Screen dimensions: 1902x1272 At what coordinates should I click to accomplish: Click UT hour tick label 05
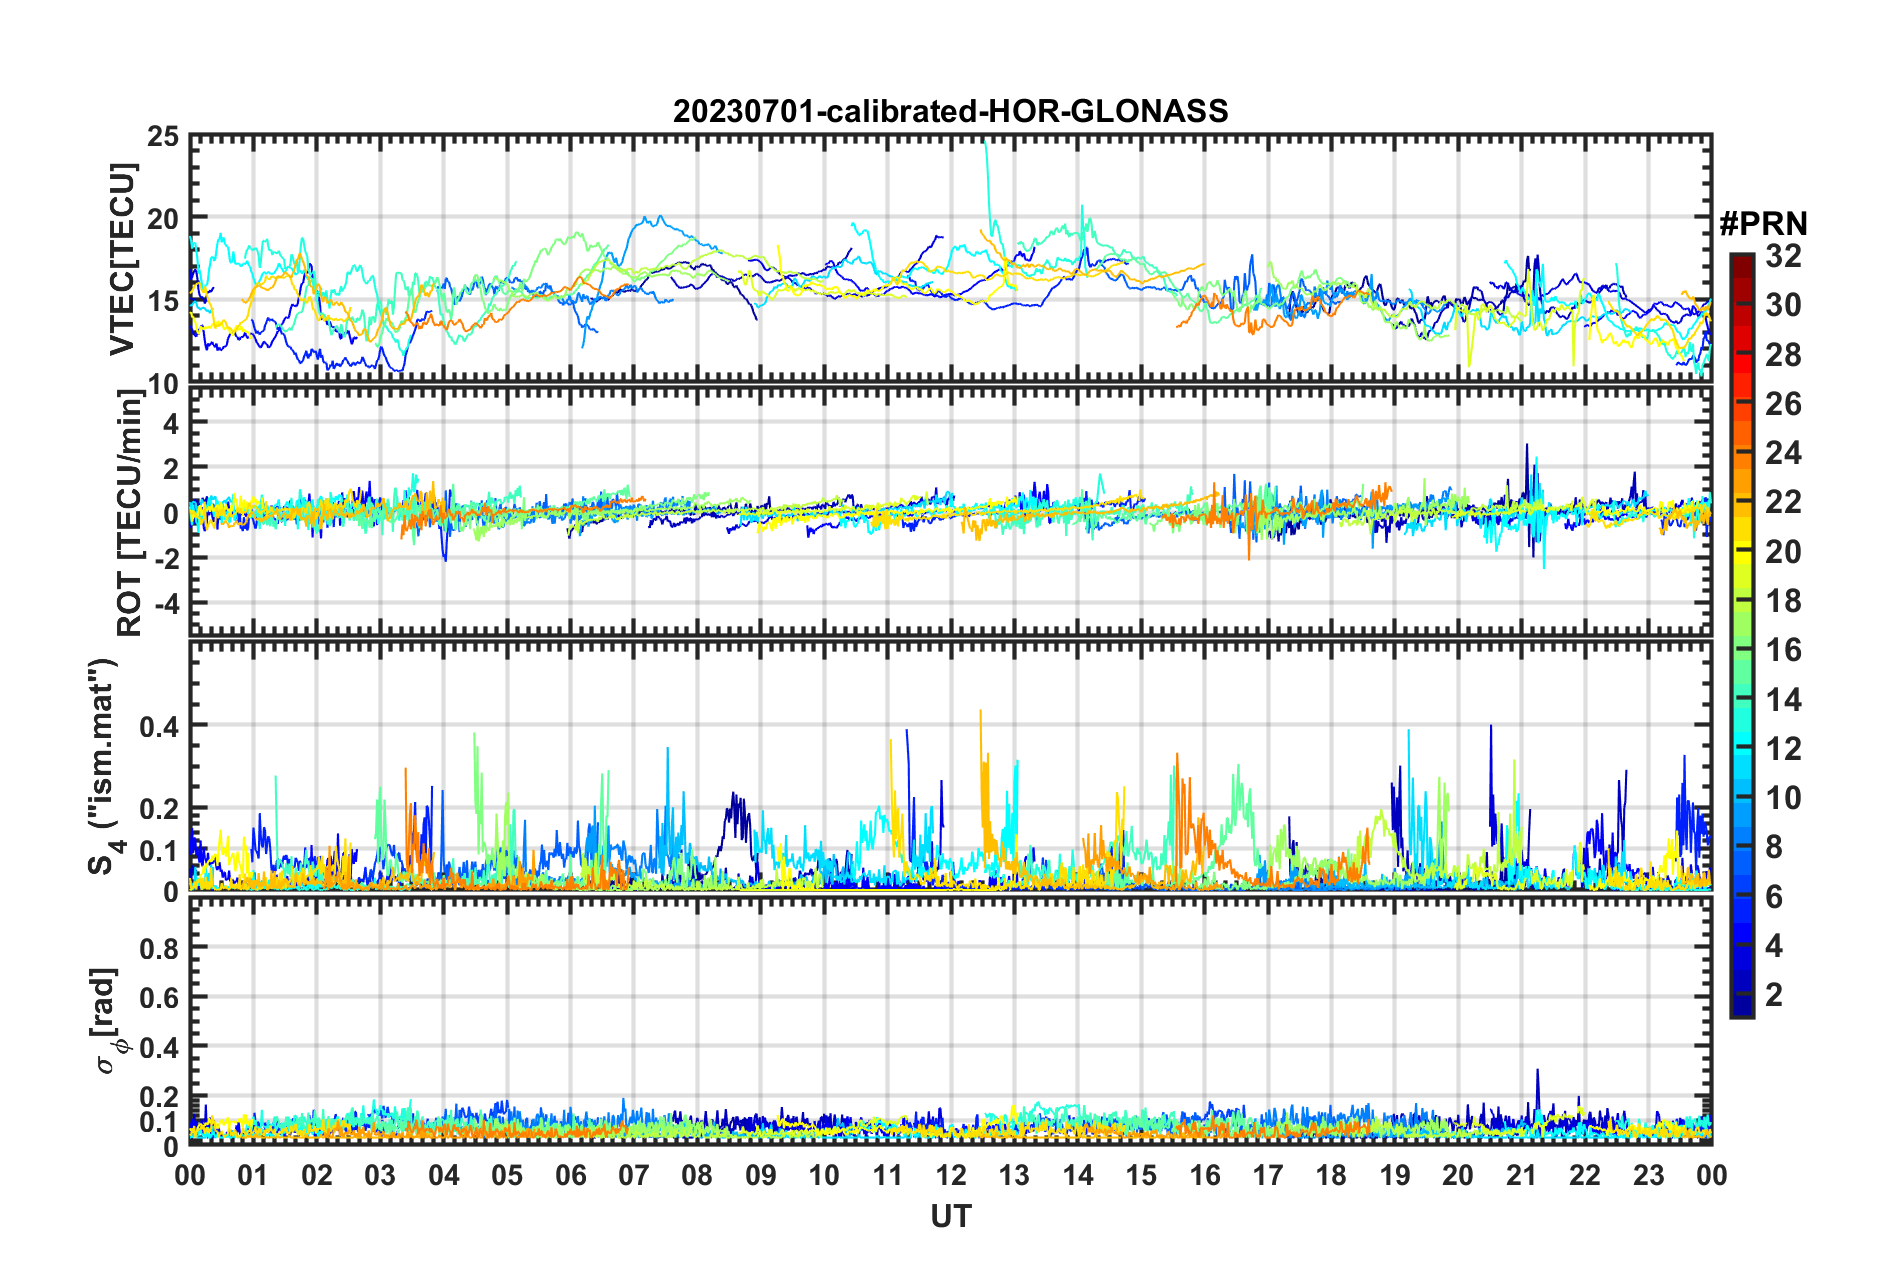[x=507, y=1175]
